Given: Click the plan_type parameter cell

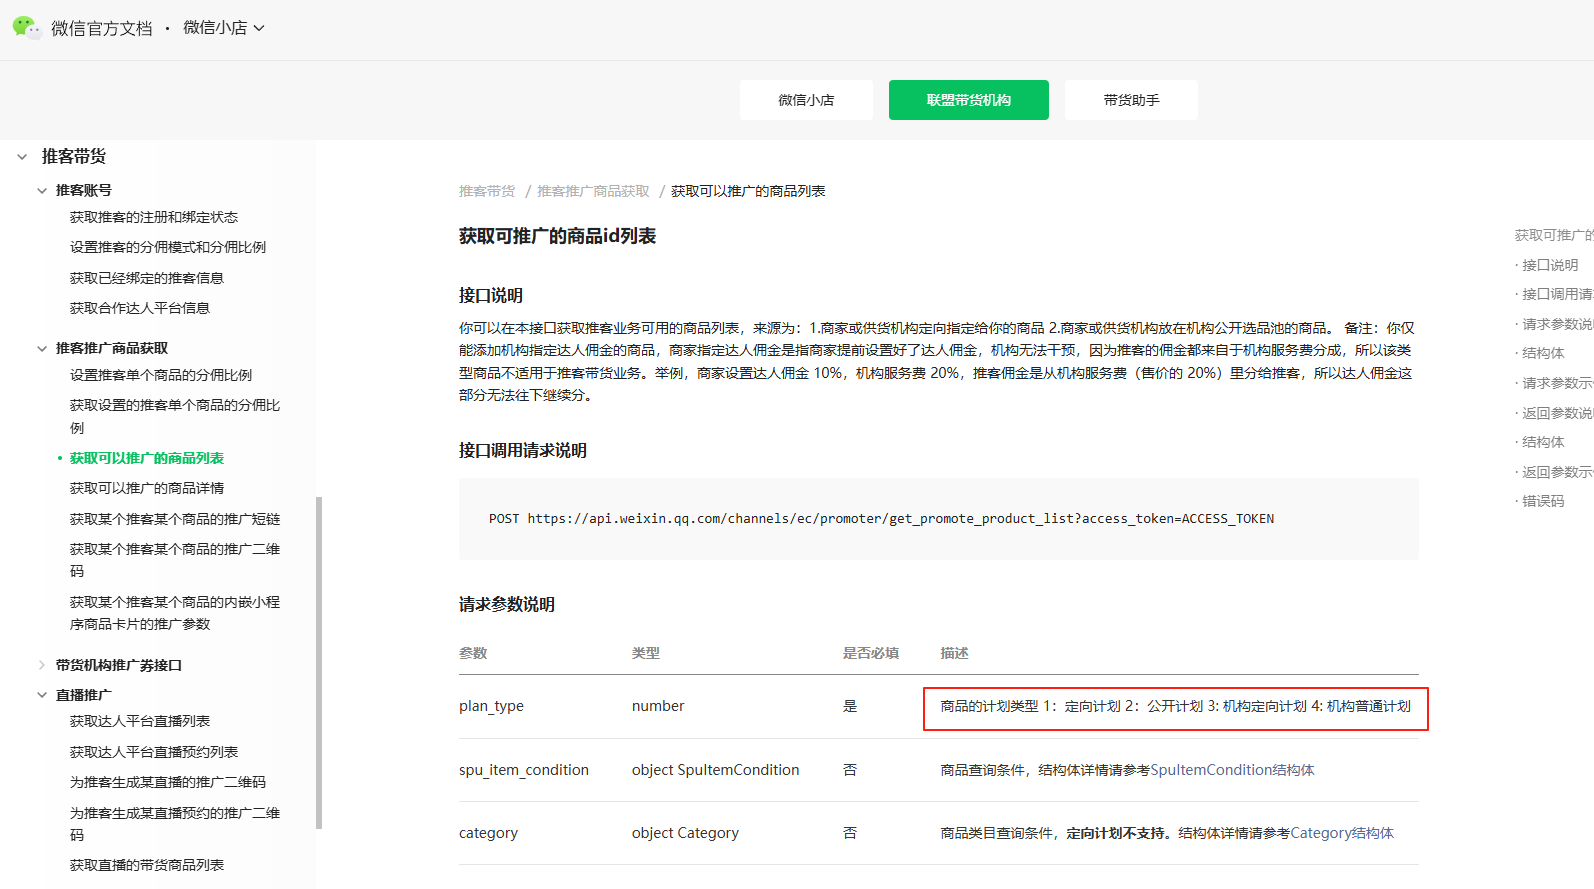Looking at the screenshot, I should click(491, 706).
